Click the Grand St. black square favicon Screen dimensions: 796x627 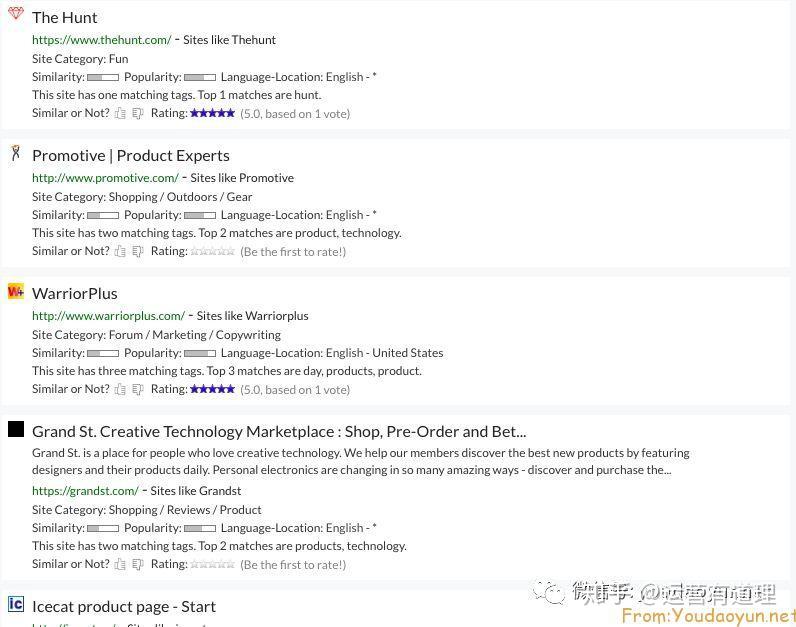[x=16, y=429]
